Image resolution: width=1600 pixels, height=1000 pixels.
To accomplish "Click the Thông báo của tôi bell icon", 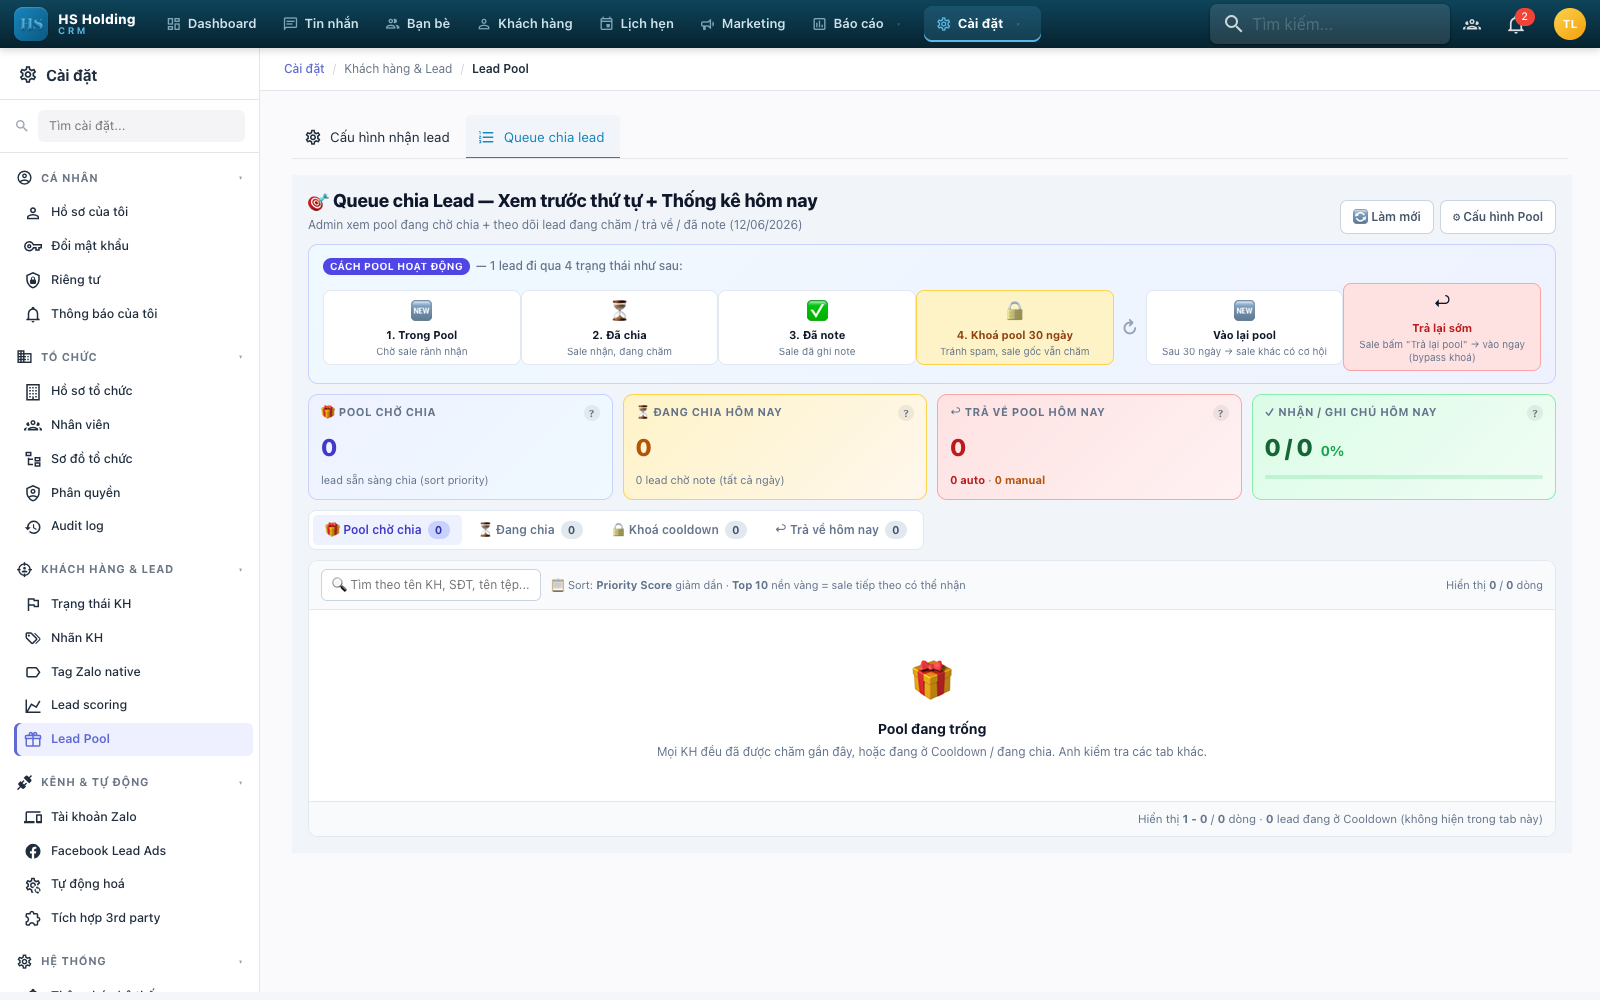I will (x=33, y=314).
